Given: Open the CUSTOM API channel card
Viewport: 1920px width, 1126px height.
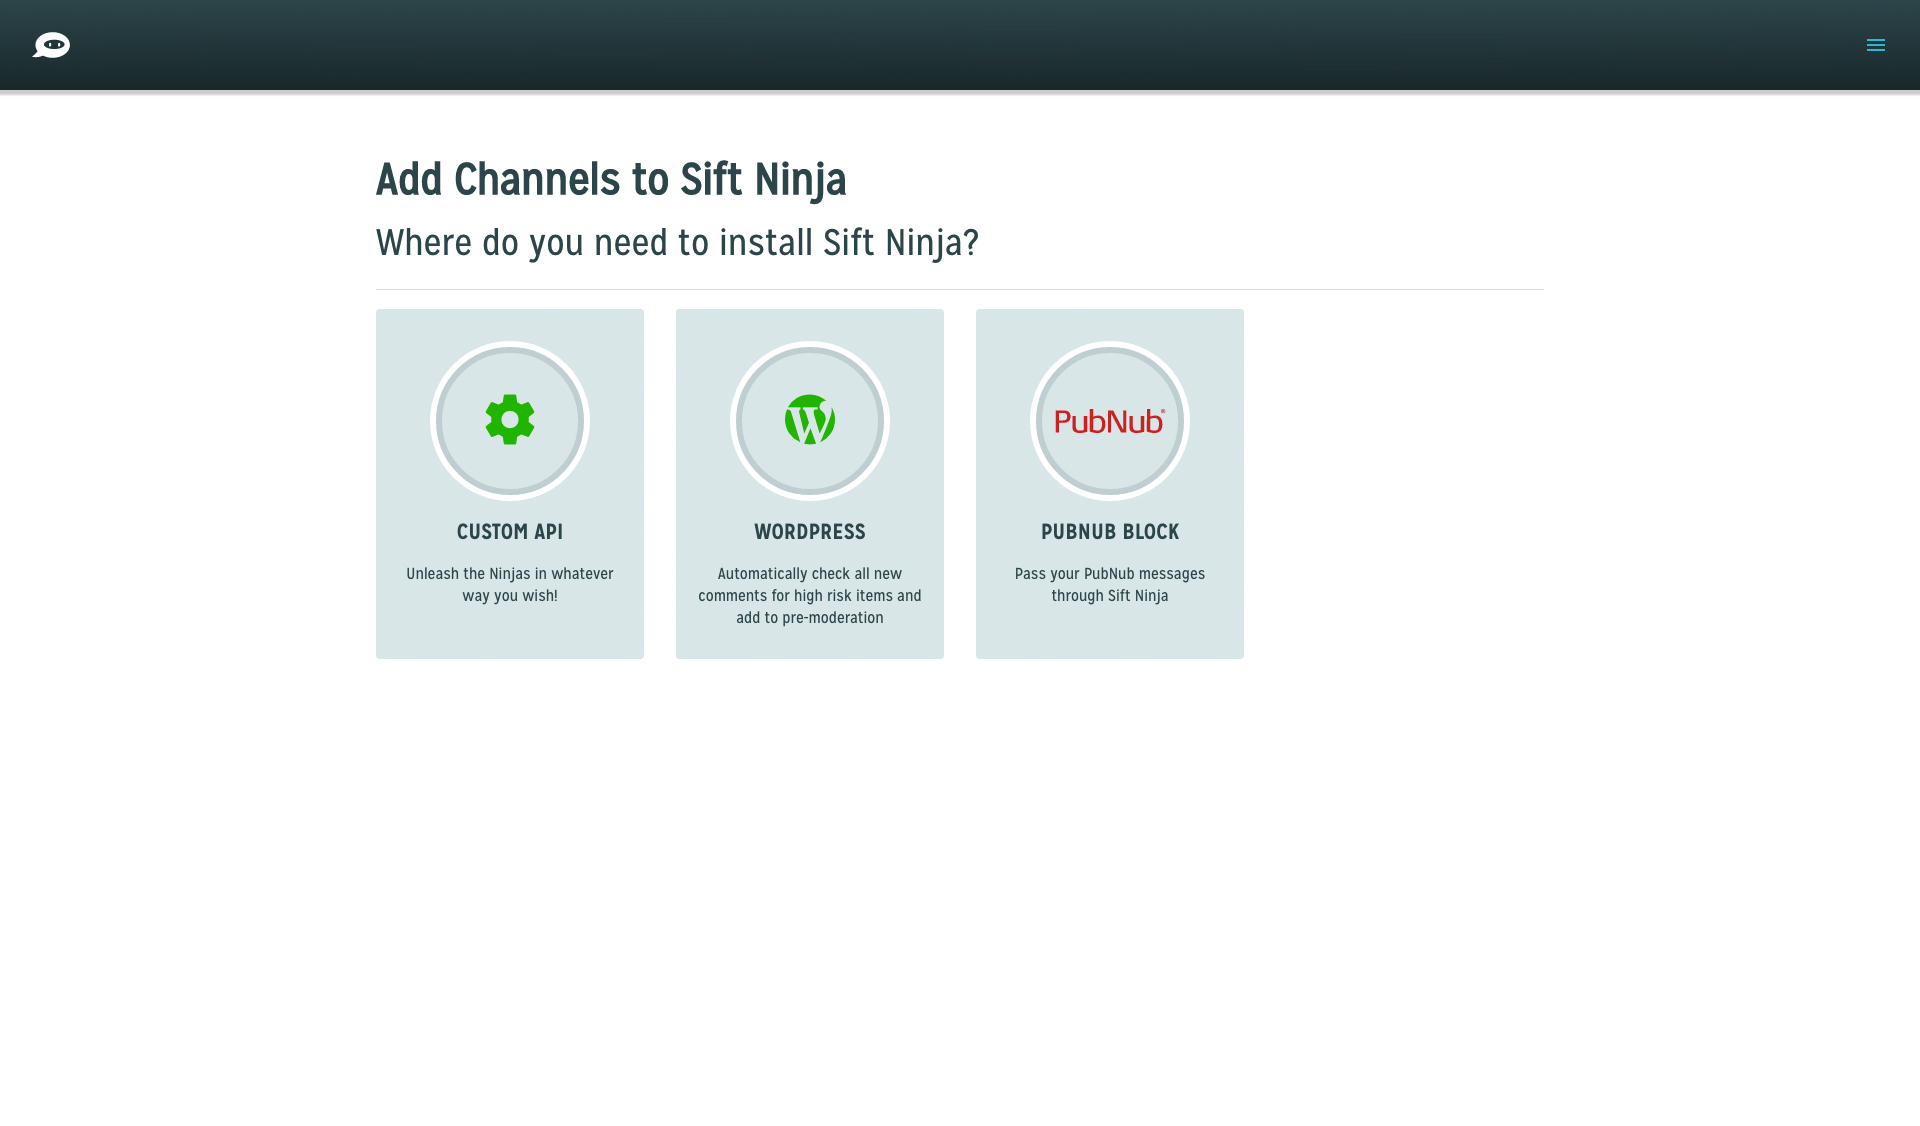Looking at the screenshot, I should 509,483.
